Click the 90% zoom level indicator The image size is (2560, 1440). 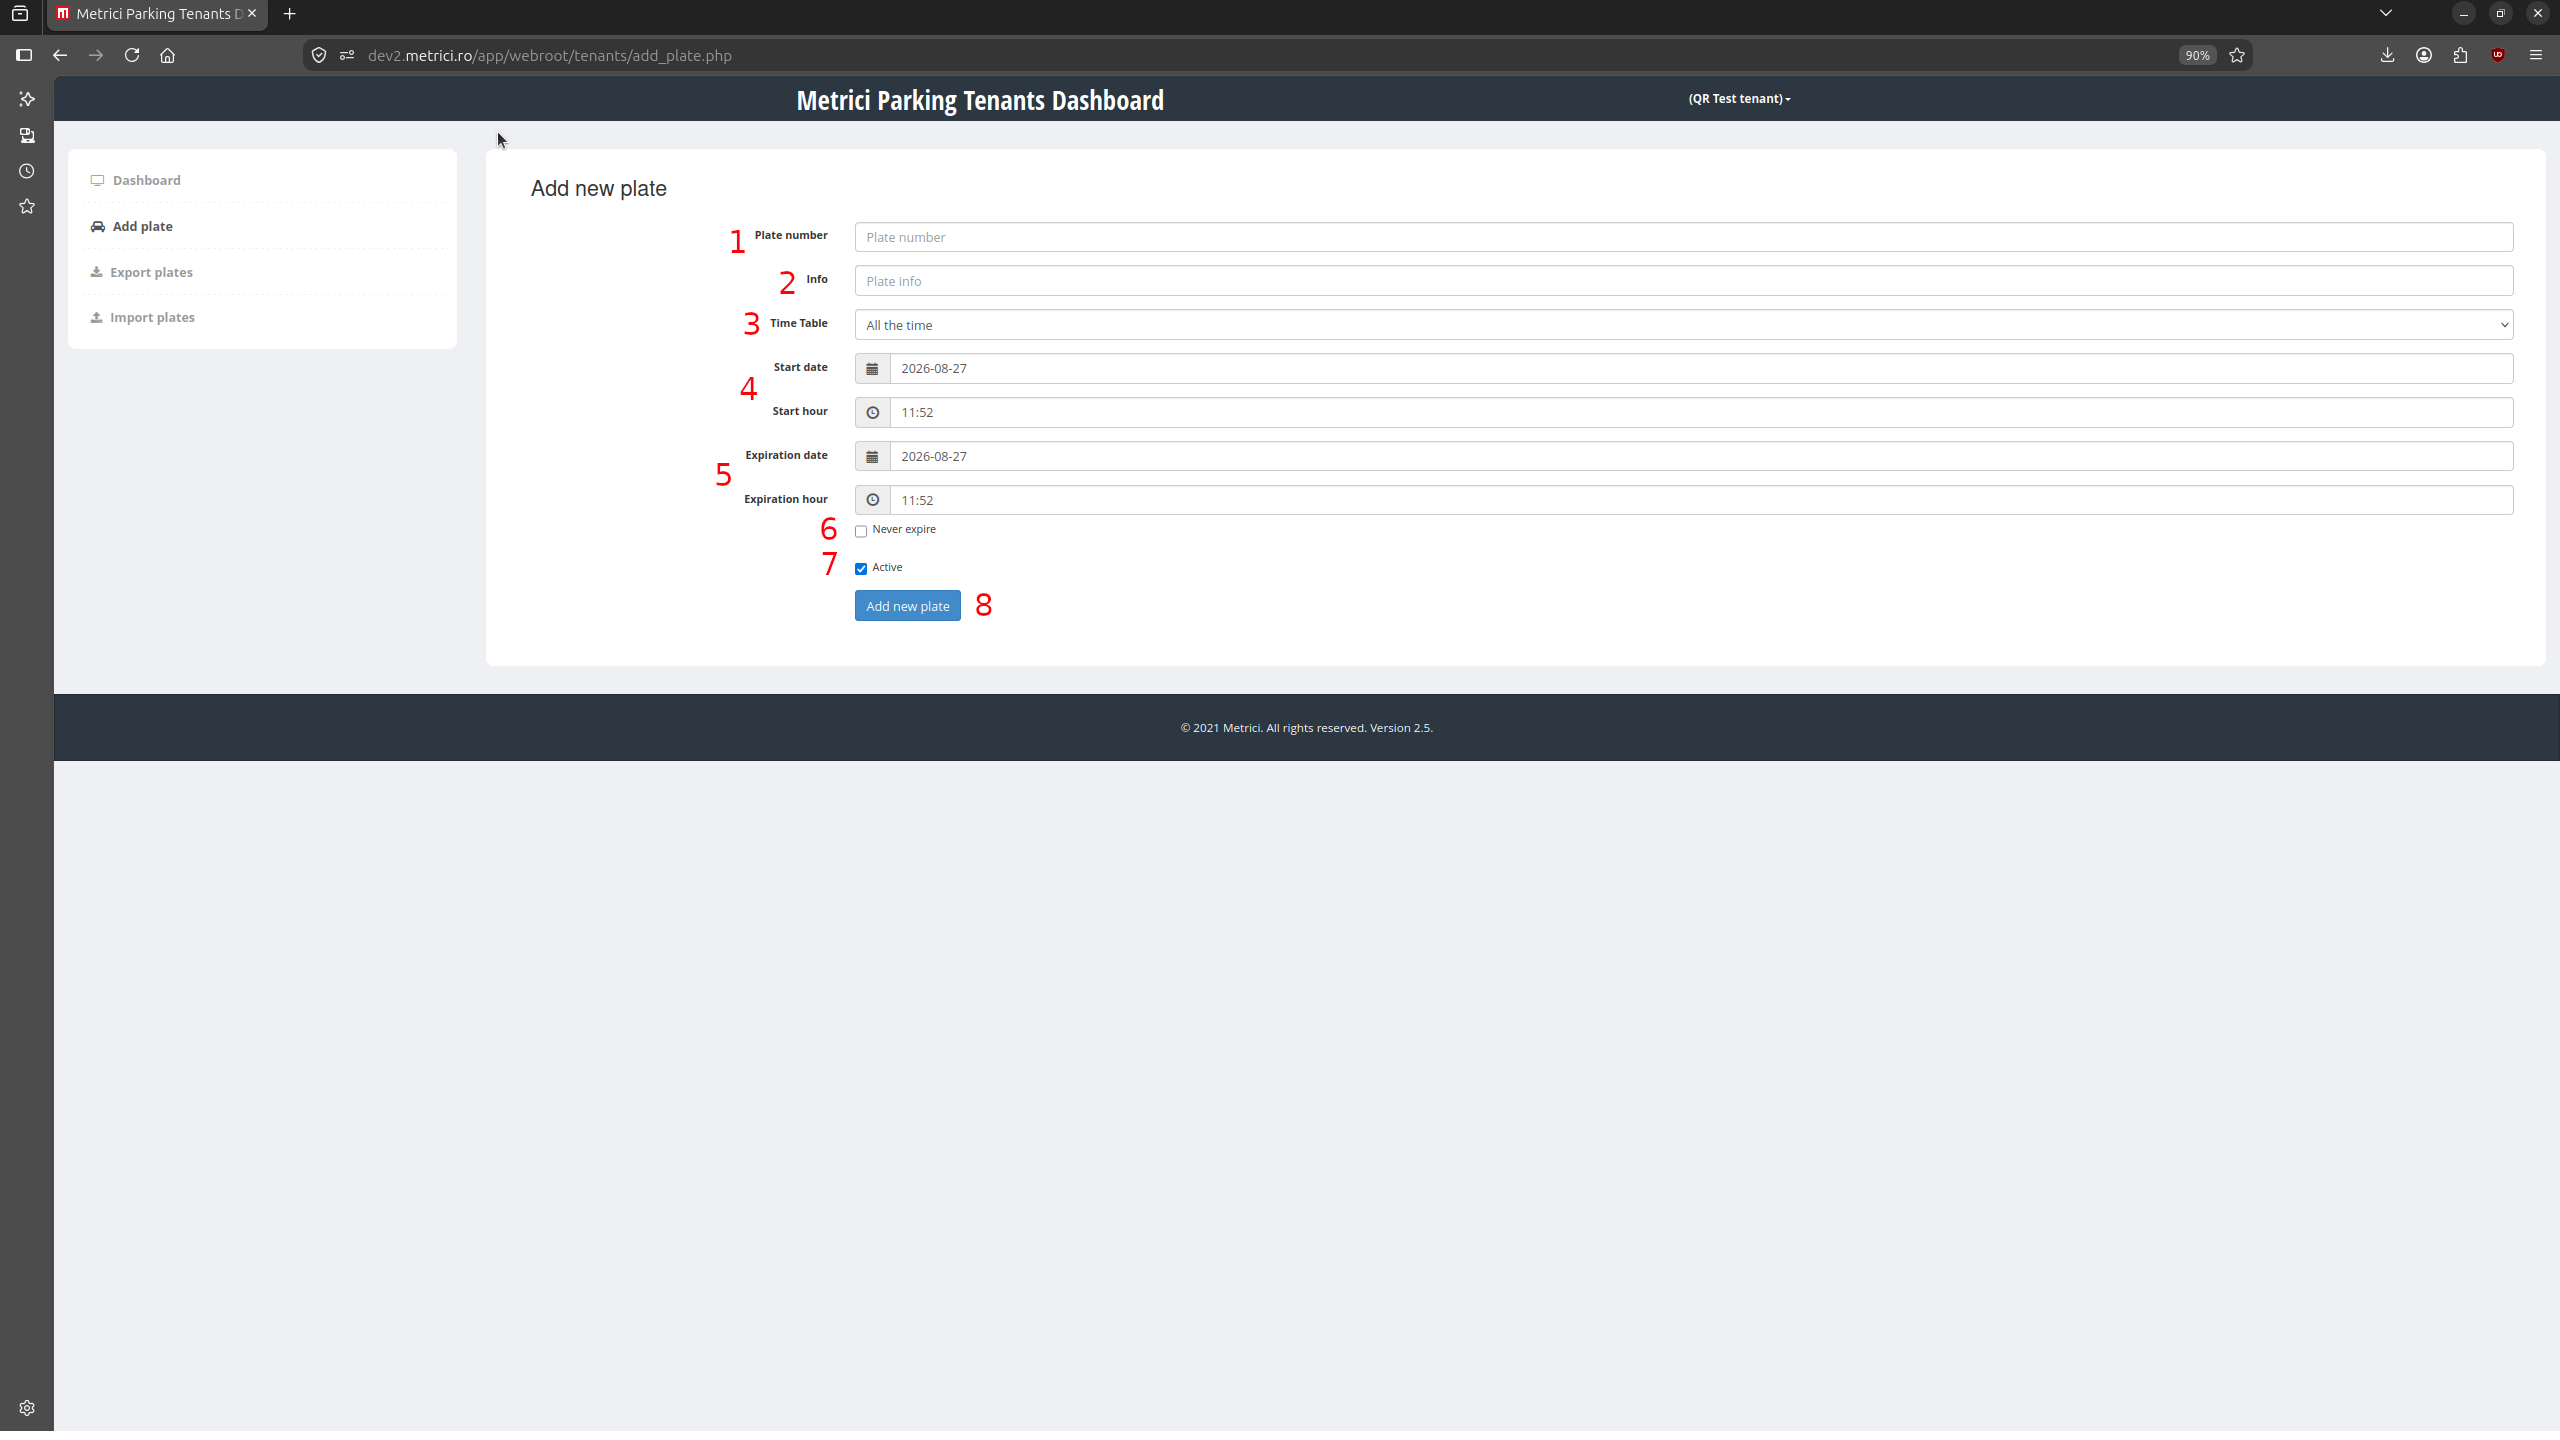click(2197, 55)
